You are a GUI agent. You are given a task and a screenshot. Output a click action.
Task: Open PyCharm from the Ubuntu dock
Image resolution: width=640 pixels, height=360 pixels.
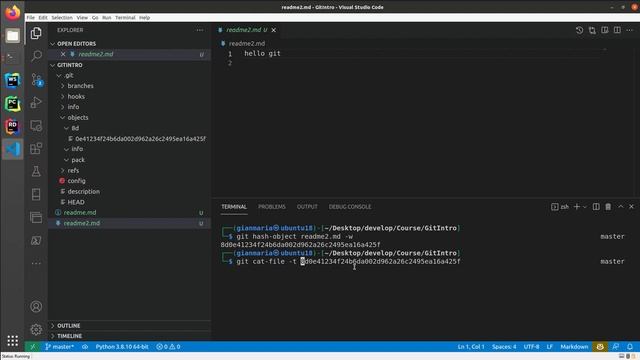point(12,104)
